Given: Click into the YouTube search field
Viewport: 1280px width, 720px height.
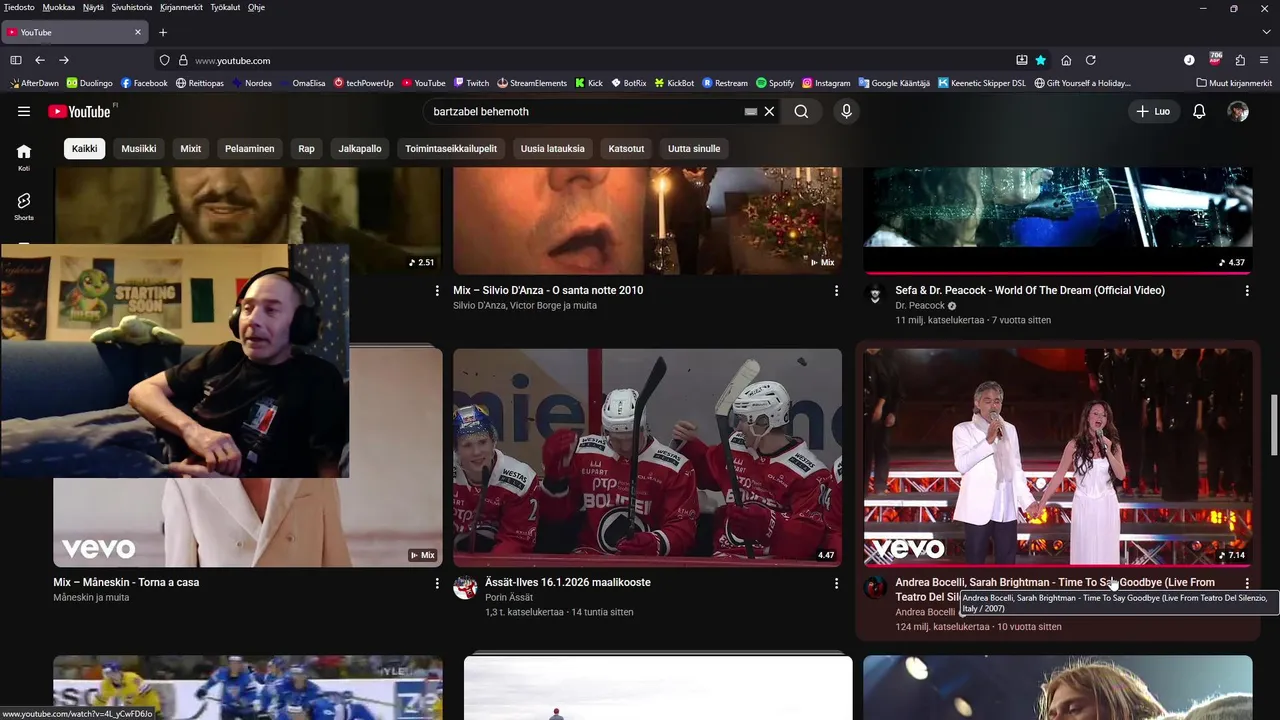Looking at the screenshot, I should click(x=585, y=112).
